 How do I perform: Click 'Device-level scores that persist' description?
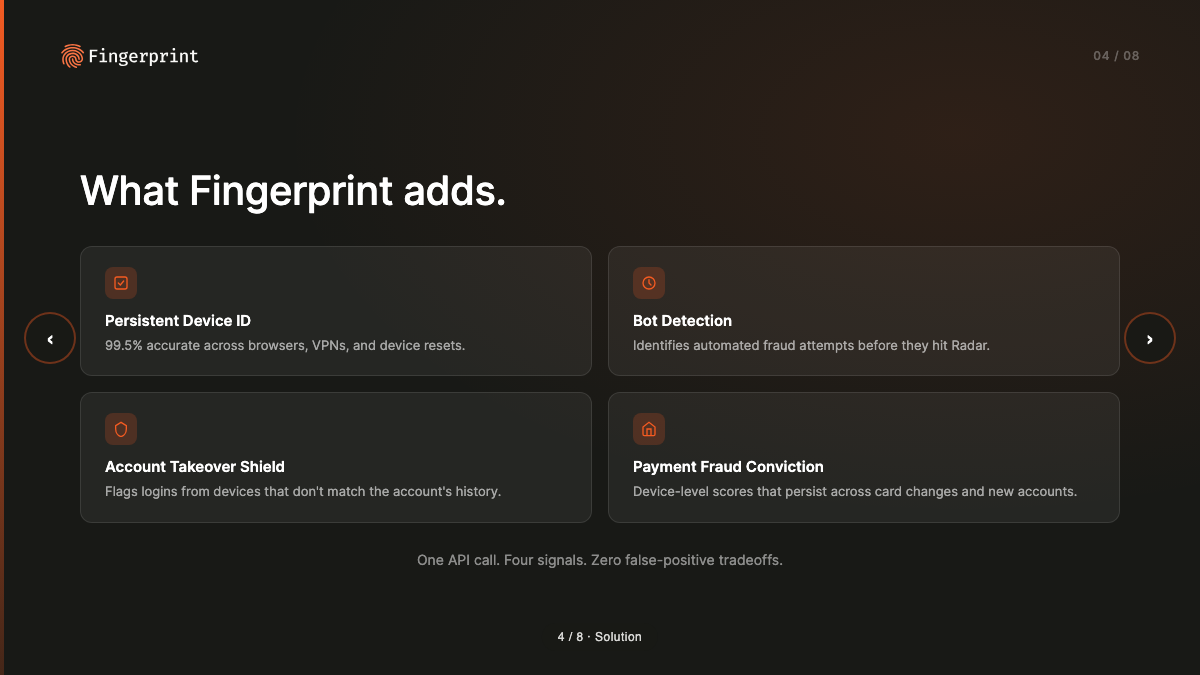point(855,491)
